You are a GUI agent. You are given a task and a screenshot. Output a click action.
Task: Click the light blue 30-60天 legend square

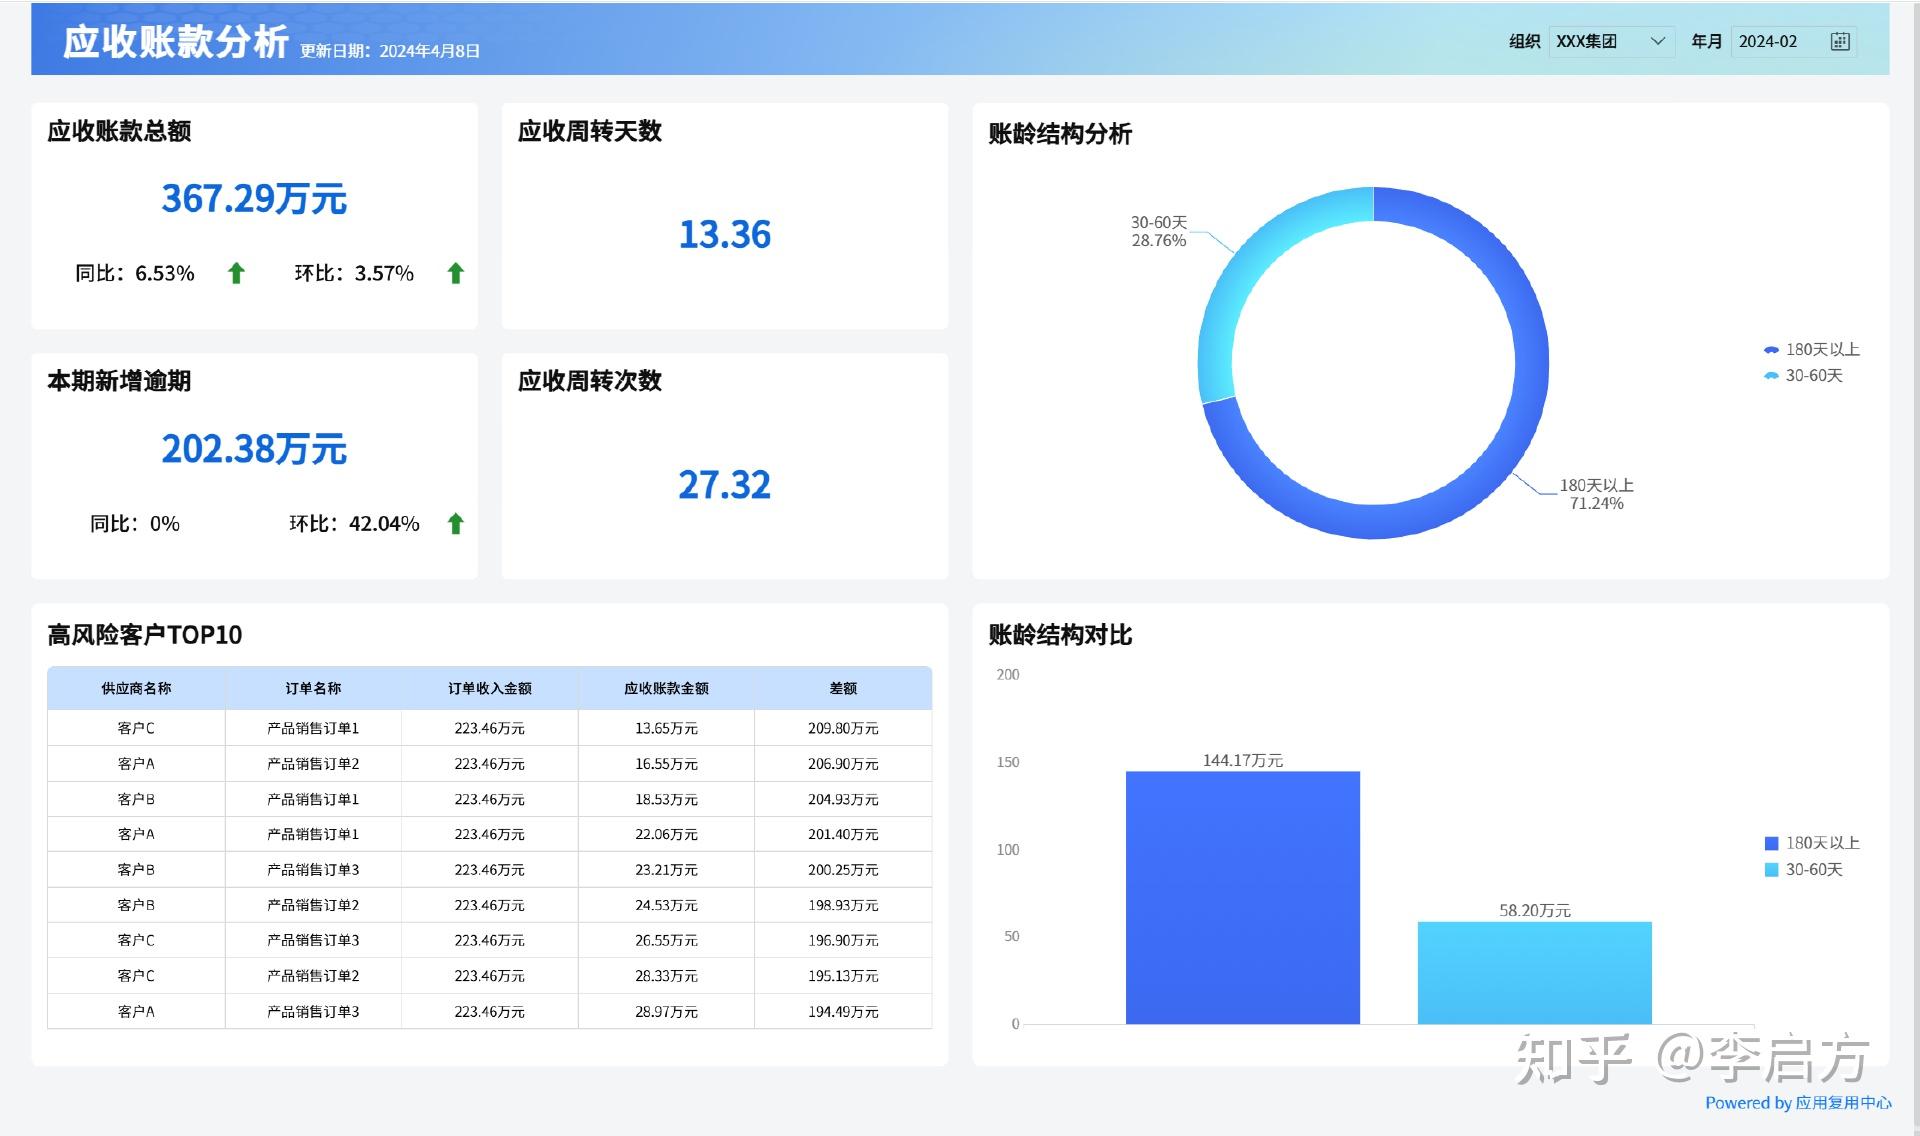click(1770, 871)
